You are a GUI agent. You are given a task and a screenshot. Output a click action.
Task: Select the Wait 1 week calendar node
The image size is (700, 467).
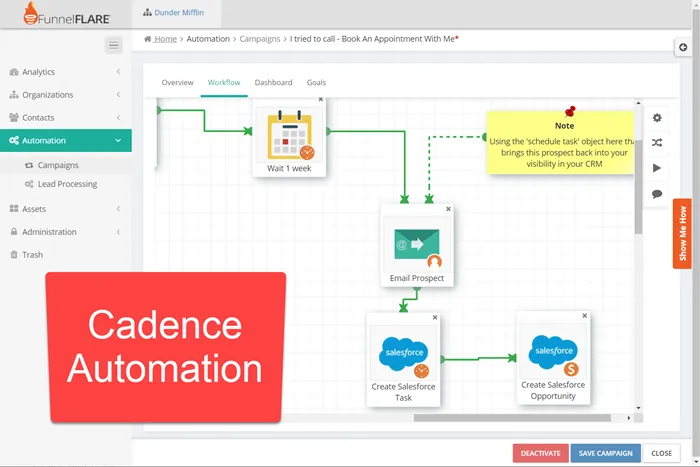click(x=289, y=138)
